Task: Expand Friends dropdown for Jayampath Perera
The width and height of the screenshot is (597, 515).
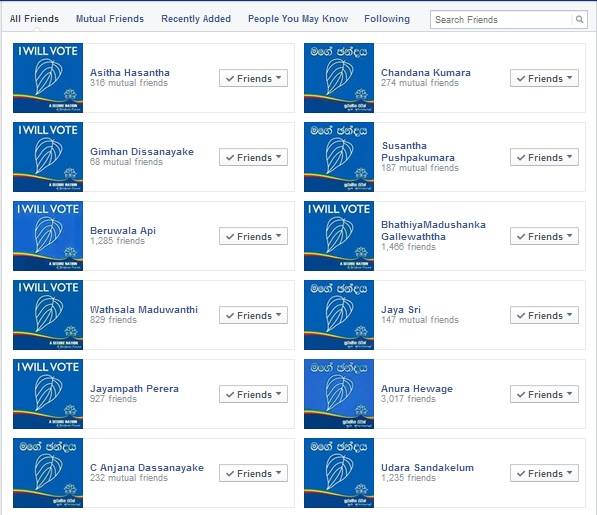Action: (x=253, y=394)
